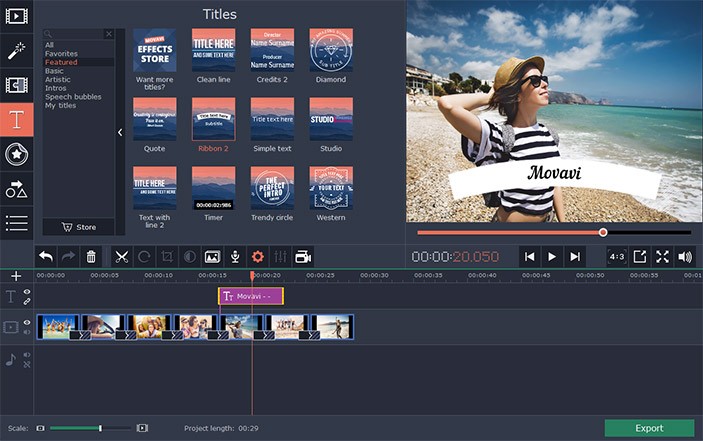Add a track with plus icon
This screenshot has height=441, width=703.
(x=16, y=276)
